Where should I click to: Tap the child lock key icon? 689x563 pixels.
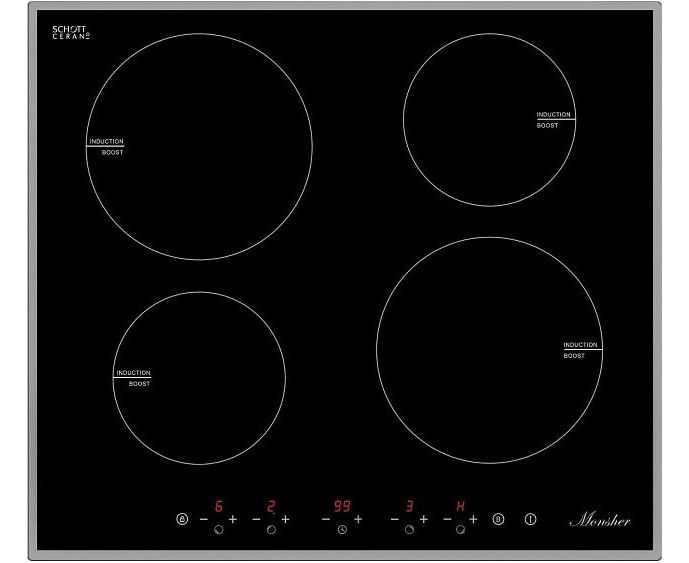pos(181,519)
